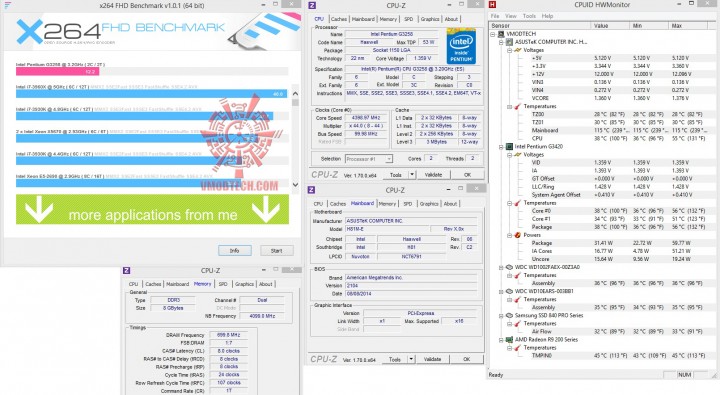Switch to the Caches tab in the CPU-Z CPU window
The image size is (720, 395).
[339, 19]
